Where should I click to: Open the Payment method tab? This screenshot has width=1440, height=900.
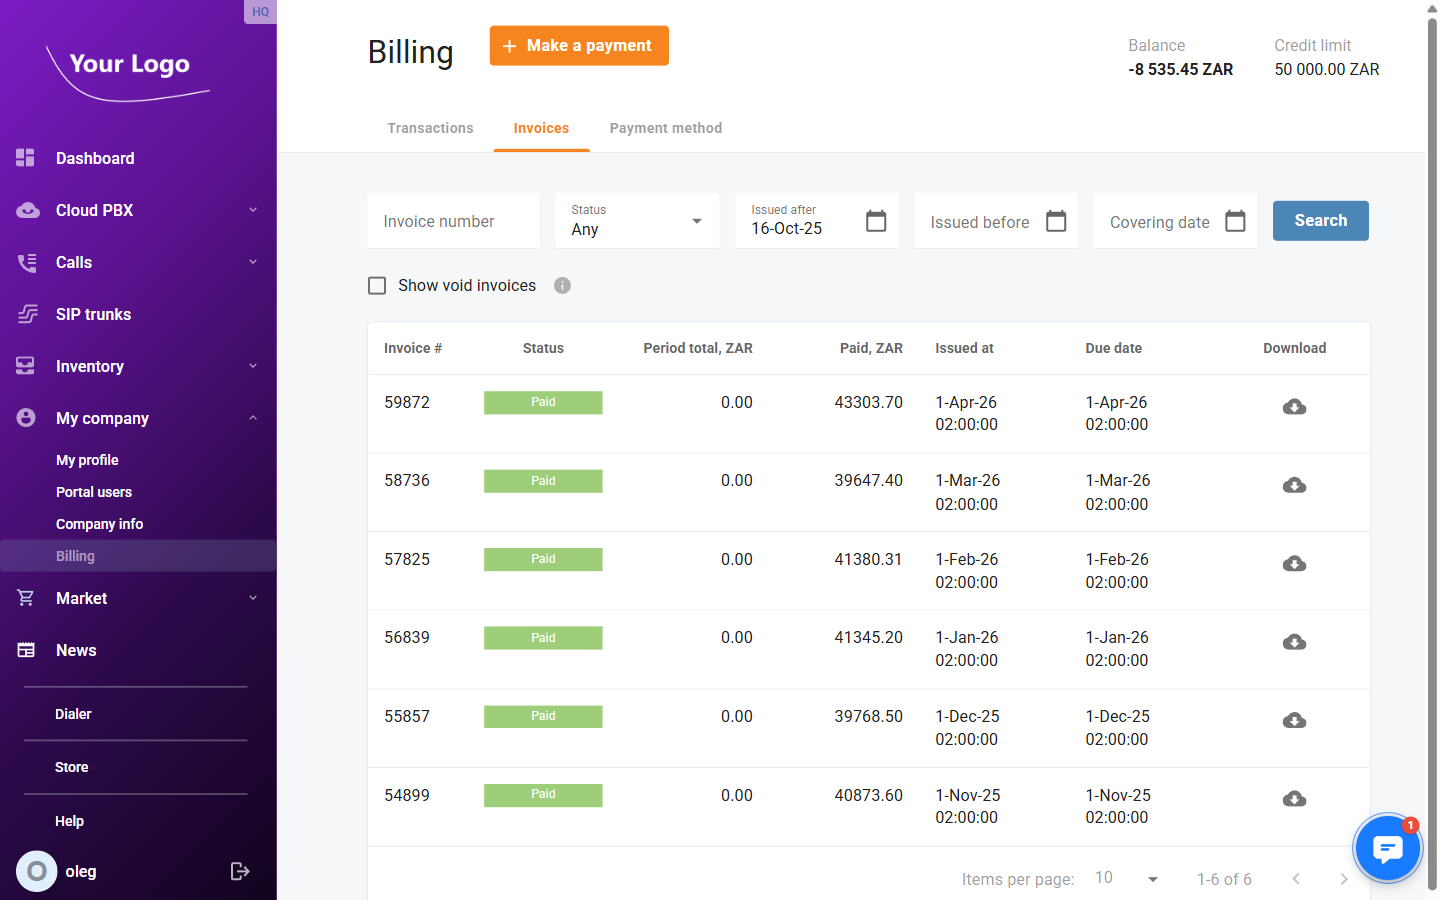665,128
